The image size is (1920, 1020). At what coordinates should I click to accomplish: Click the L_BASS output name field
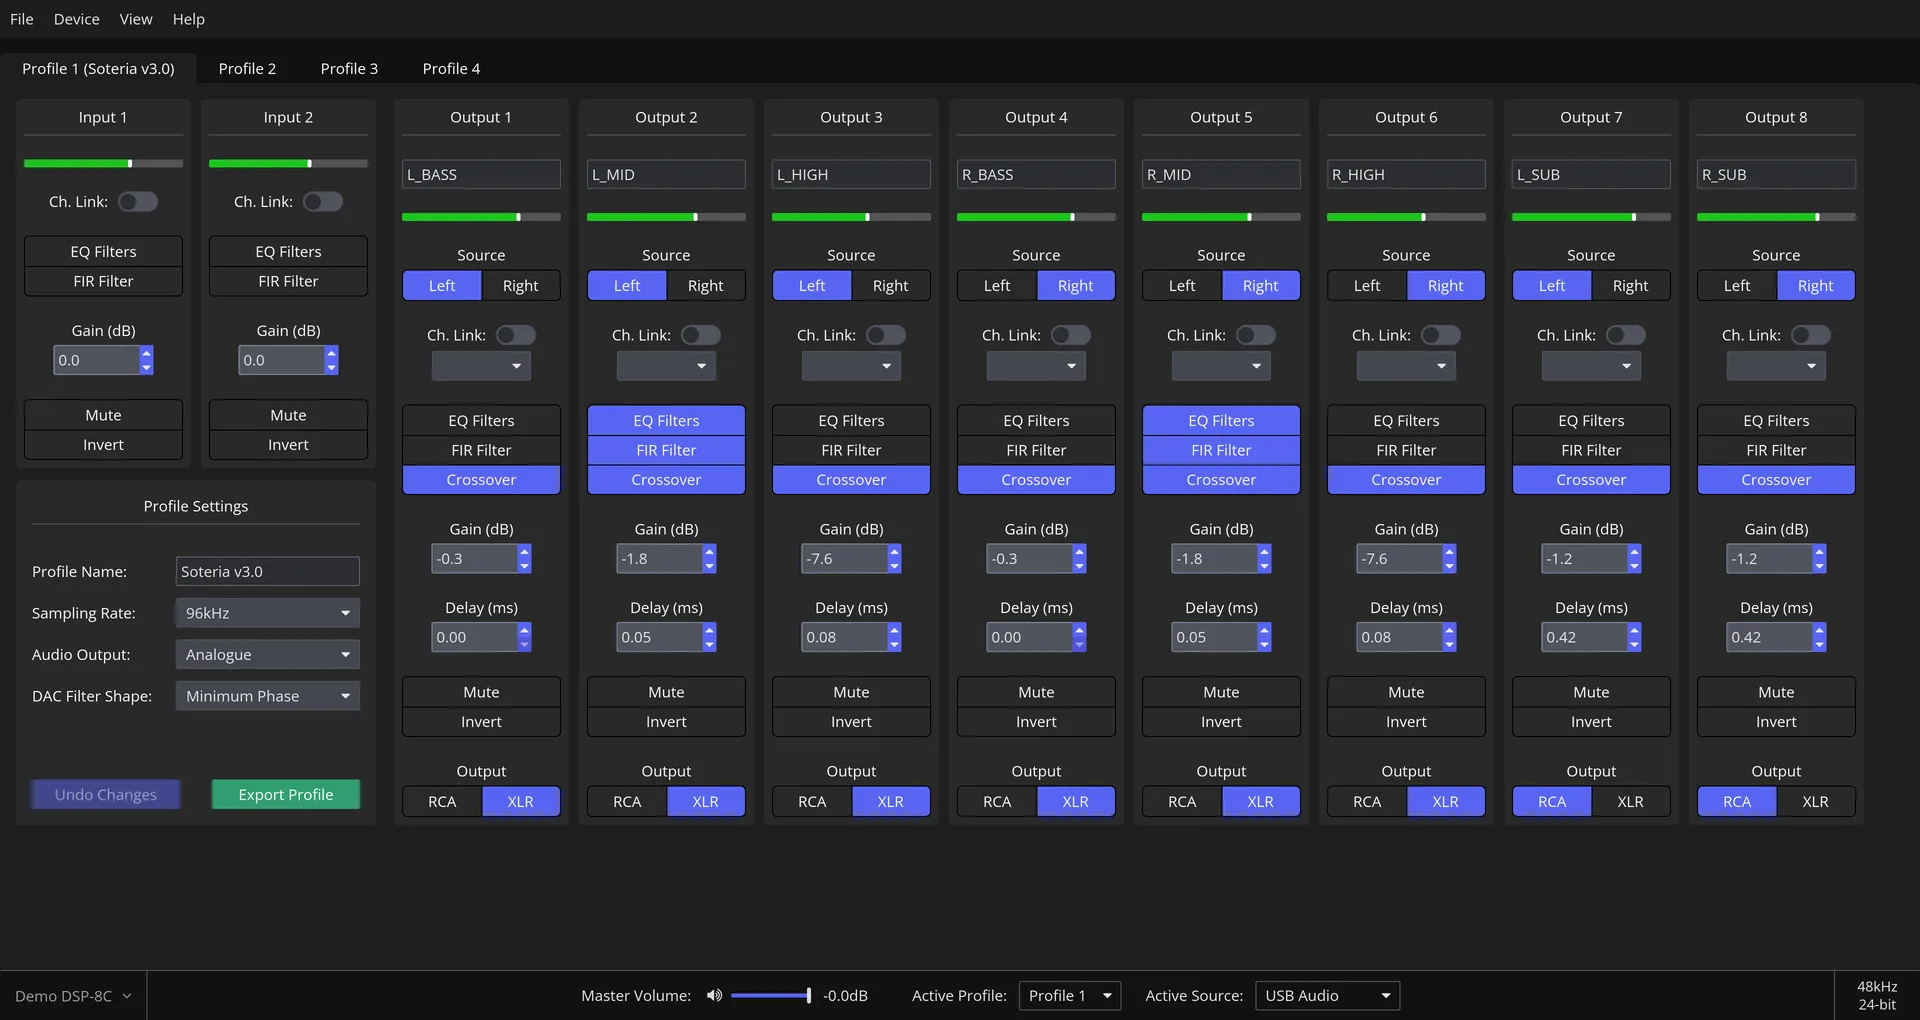[x=481, y=174]
